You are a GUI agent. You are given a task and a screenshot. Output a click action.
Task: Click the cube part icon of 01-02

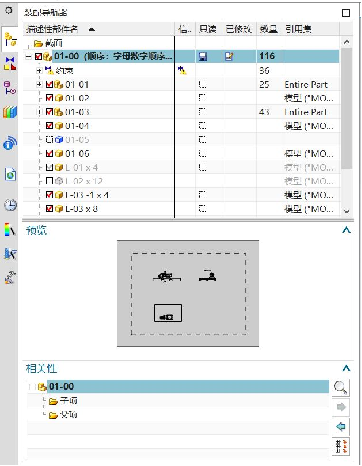(x=59, y=98)
